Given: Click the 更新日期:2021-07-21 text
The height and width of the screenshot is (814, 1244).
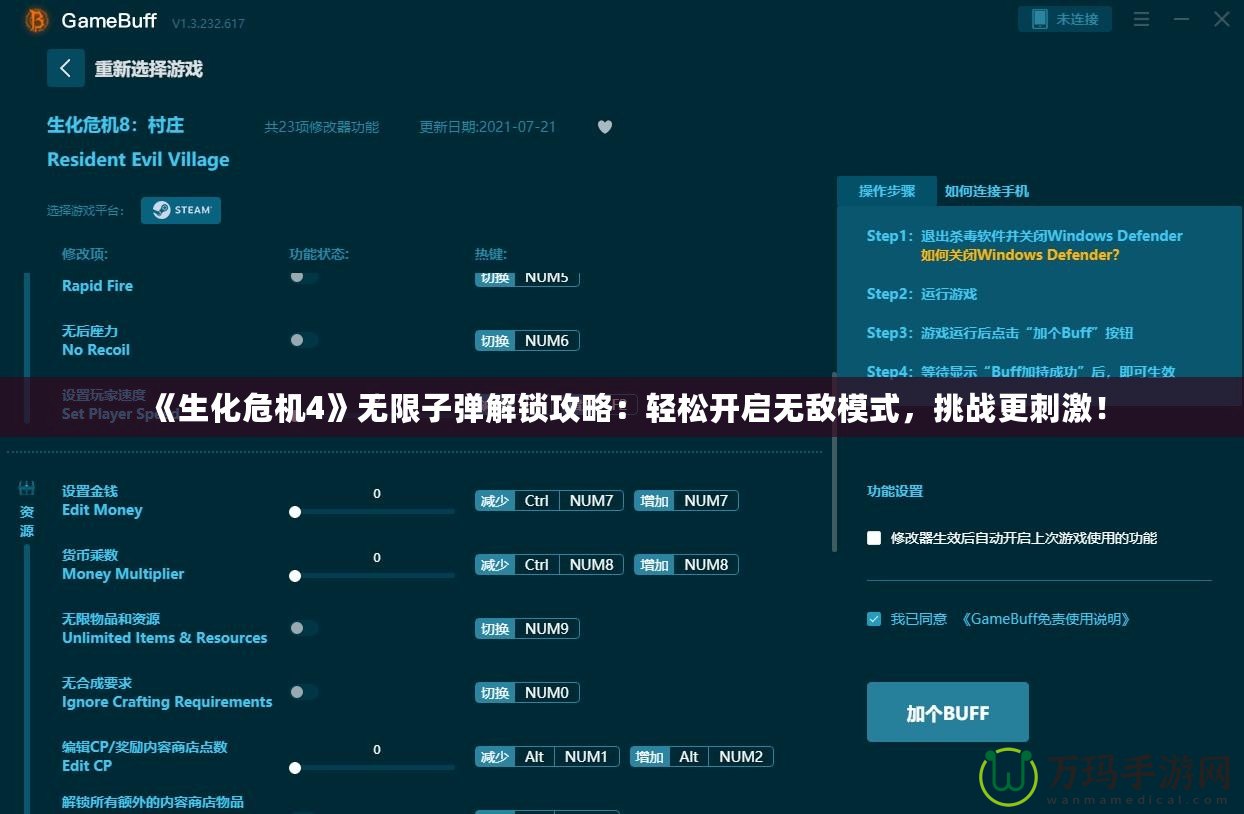Looking at the screenshot, I should coord(487,127).
